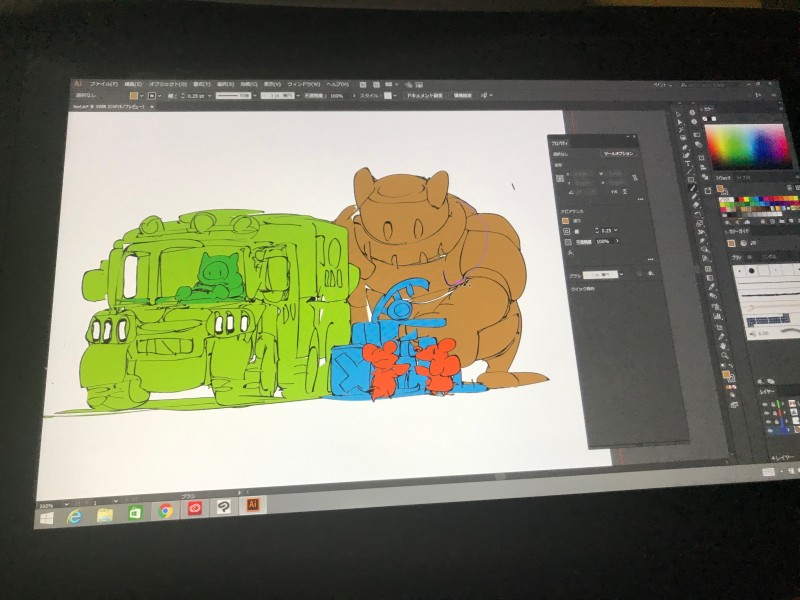Open Internet Explorer from the taskbar
Image resolution: width=800 pixels, height=600 pixels.
(x=74, y=517)
